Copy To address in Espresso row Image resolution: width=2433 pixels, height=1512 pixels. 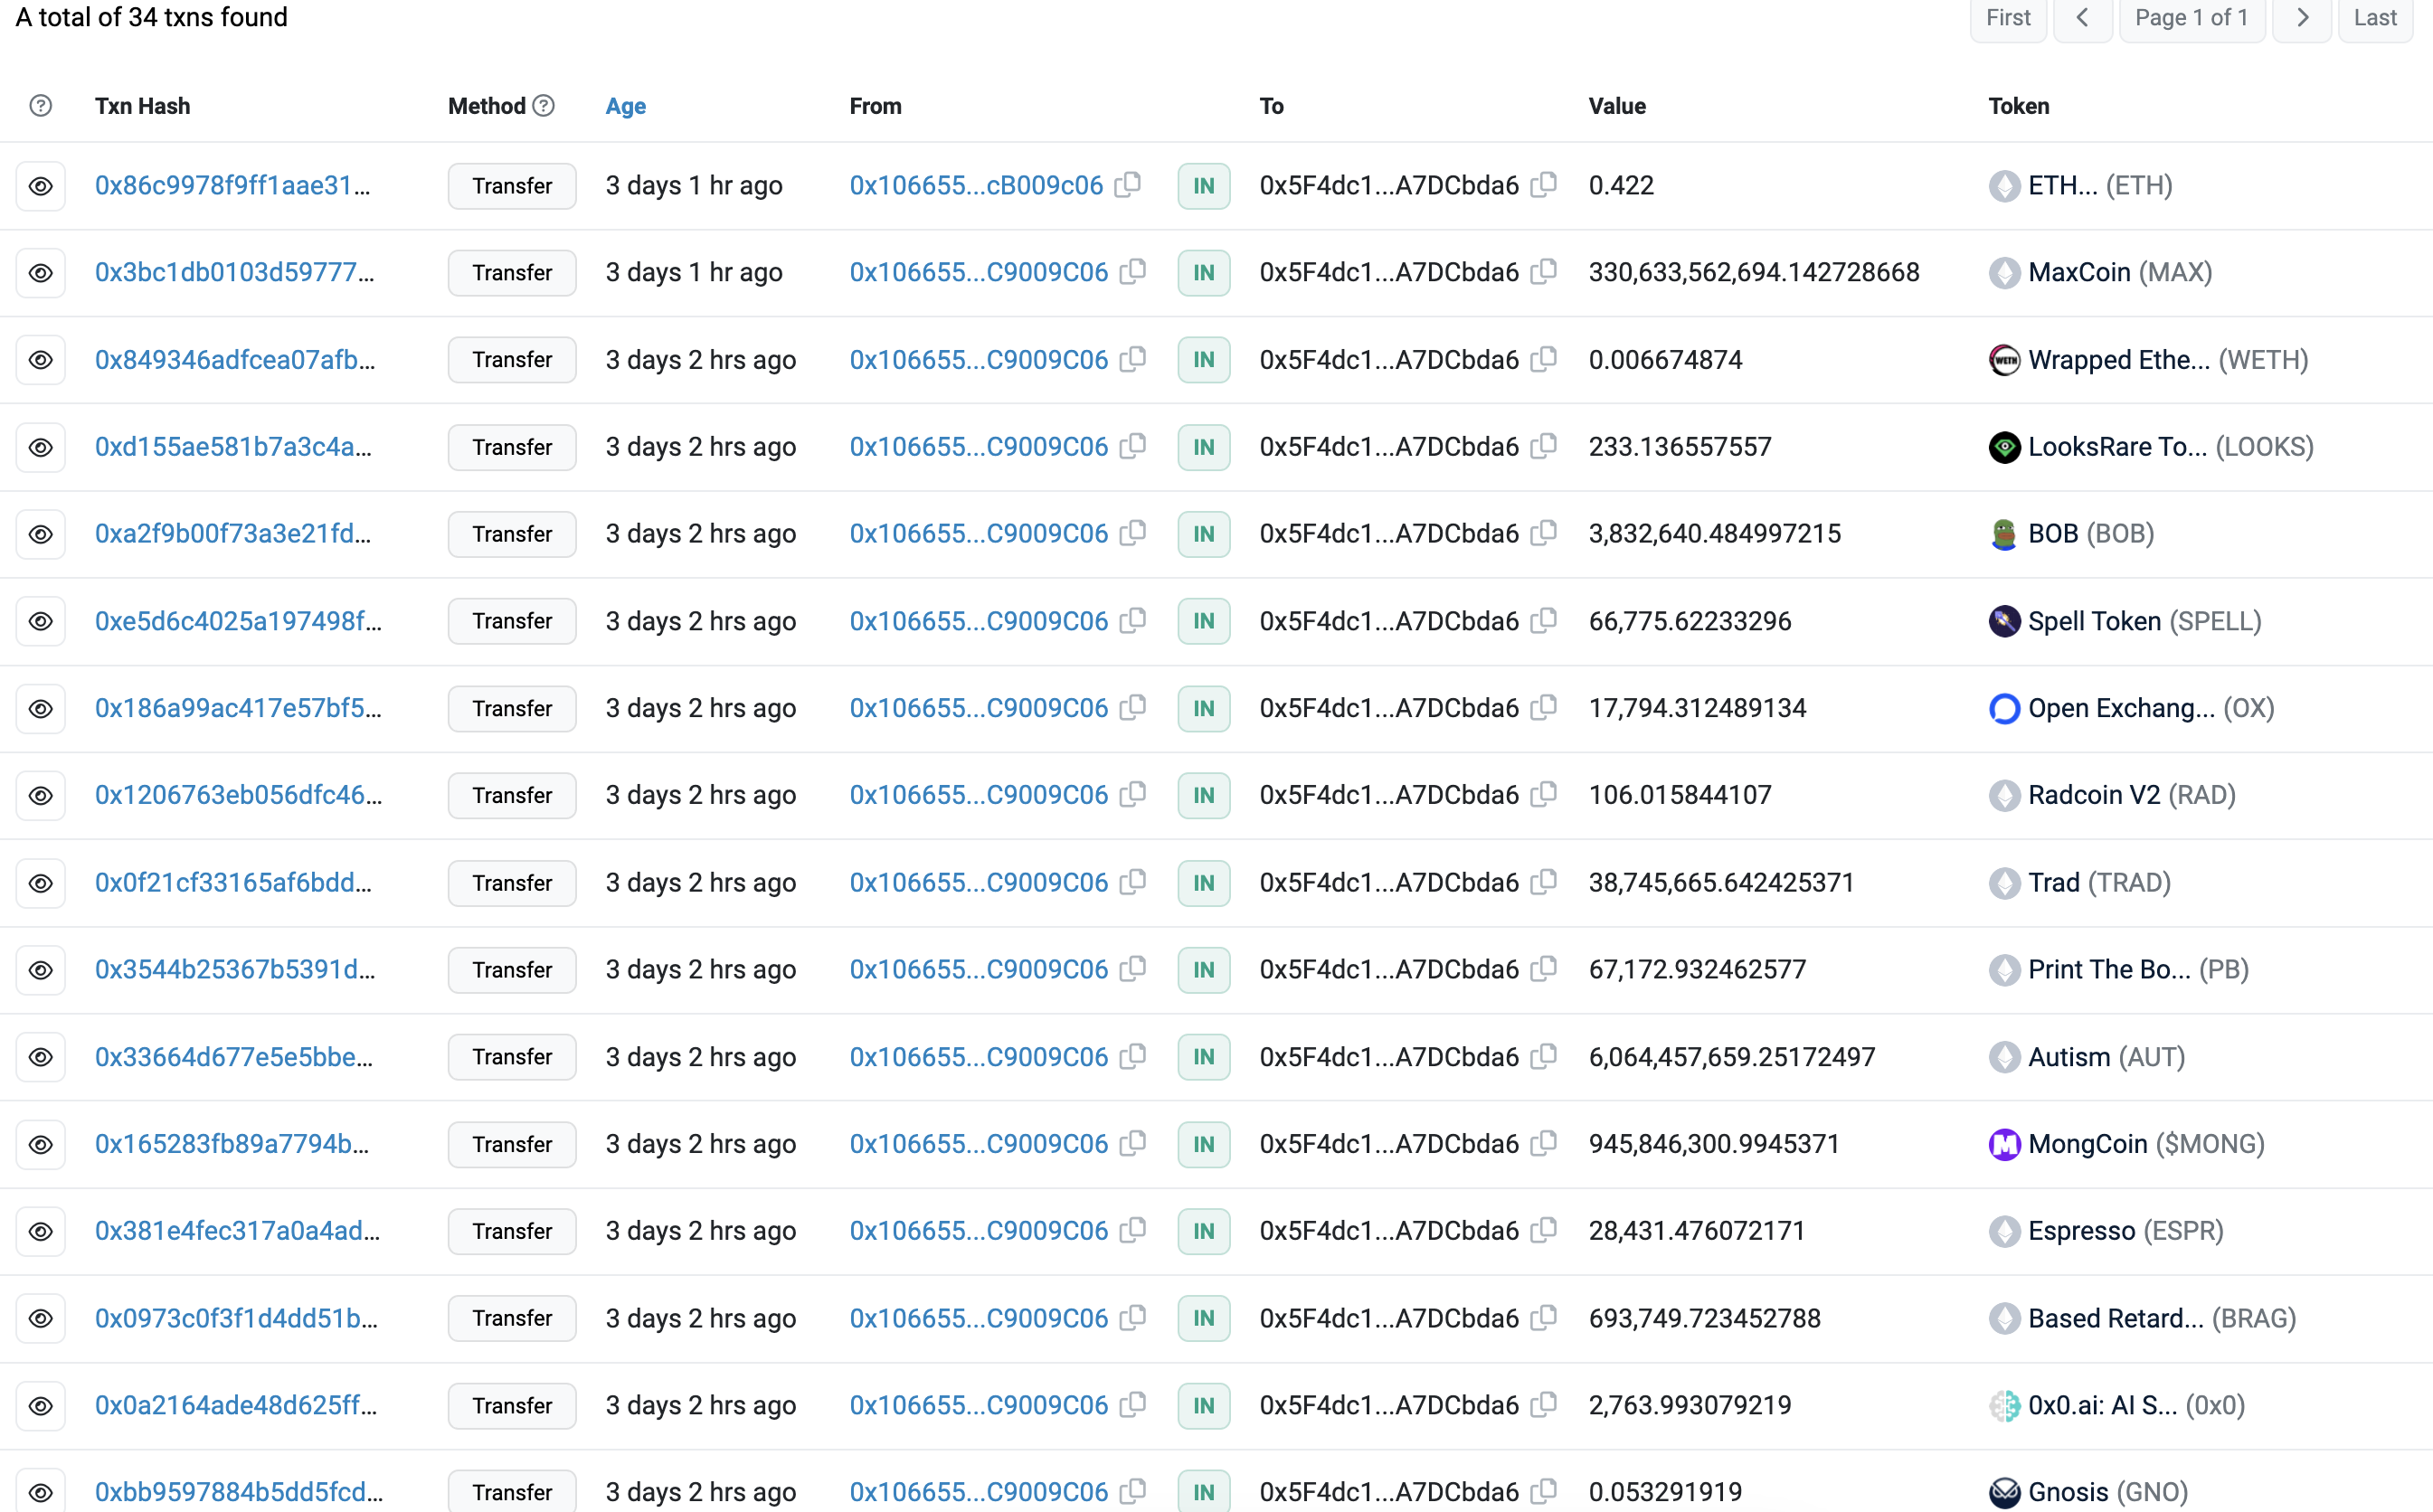point(1544,1230)
